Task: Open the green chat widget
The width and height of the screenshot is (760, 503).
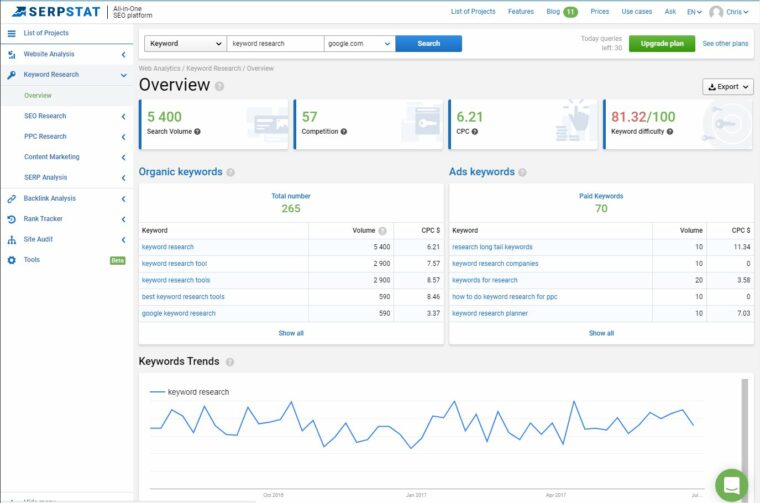Action: (732, 485)
